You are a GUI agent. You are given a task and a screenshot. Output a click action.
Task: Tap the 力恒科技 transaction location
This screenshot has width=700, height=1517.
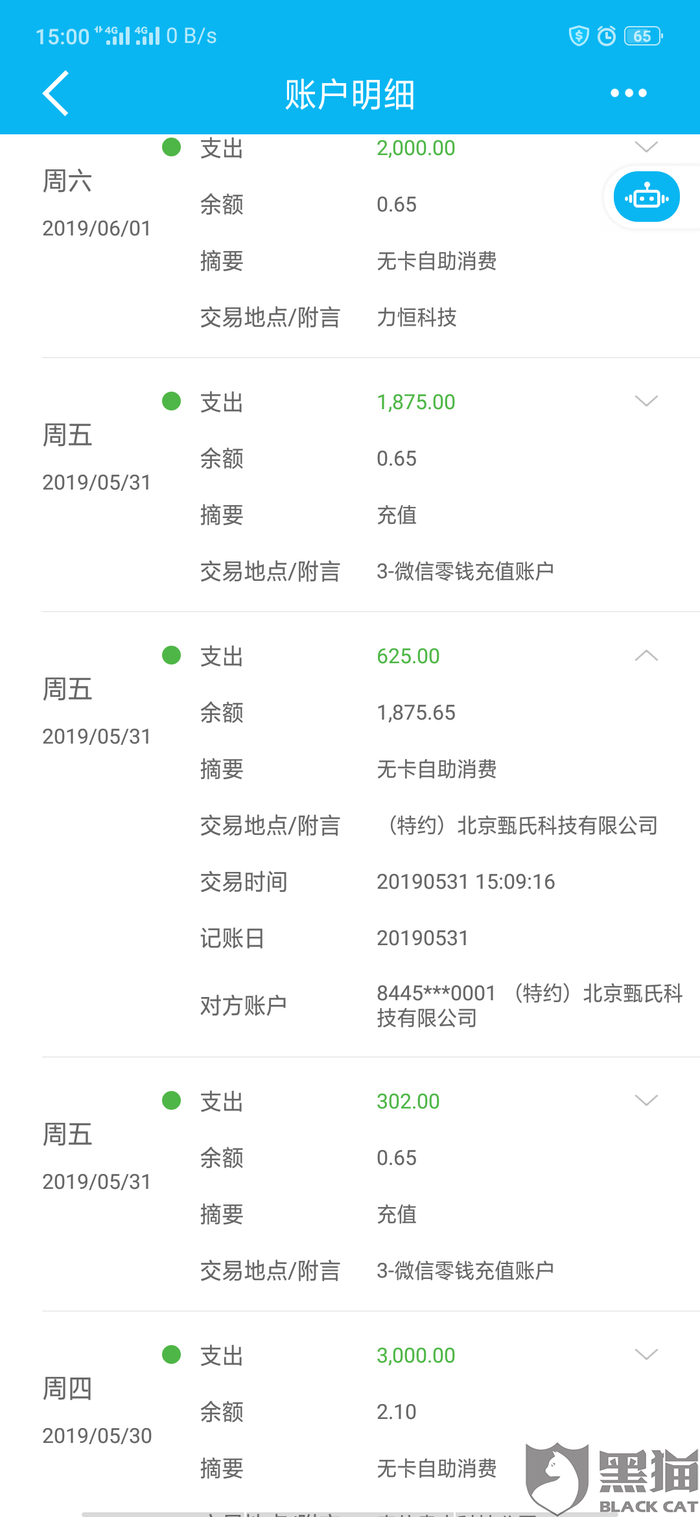pyautogui.click(x=416, y=318)
